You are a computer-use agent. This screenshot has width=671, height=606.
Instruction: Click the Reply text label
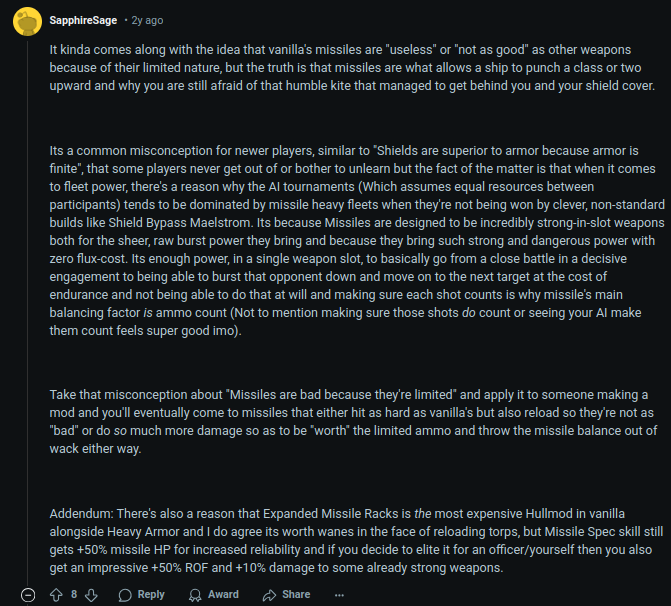pyautogui.click(x=151, y=594)
